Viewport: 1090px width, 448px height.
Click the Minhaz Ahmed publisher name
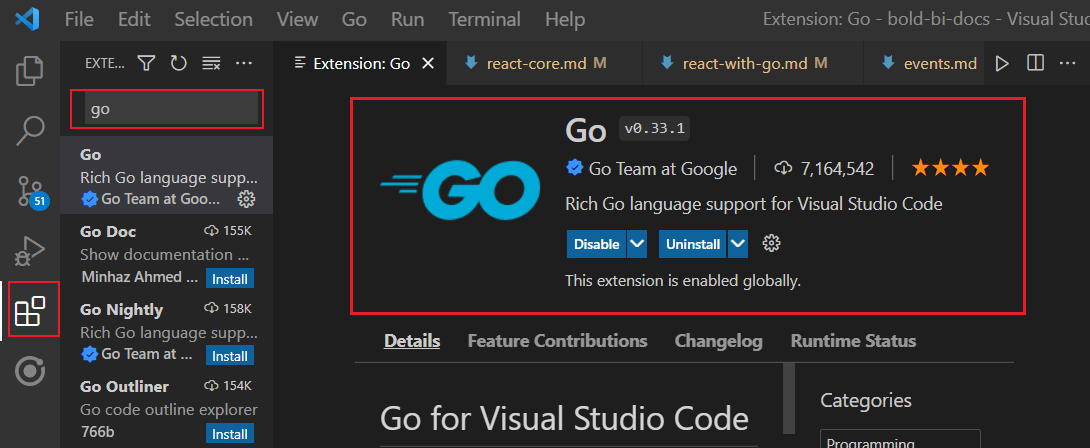coord(140,277)
